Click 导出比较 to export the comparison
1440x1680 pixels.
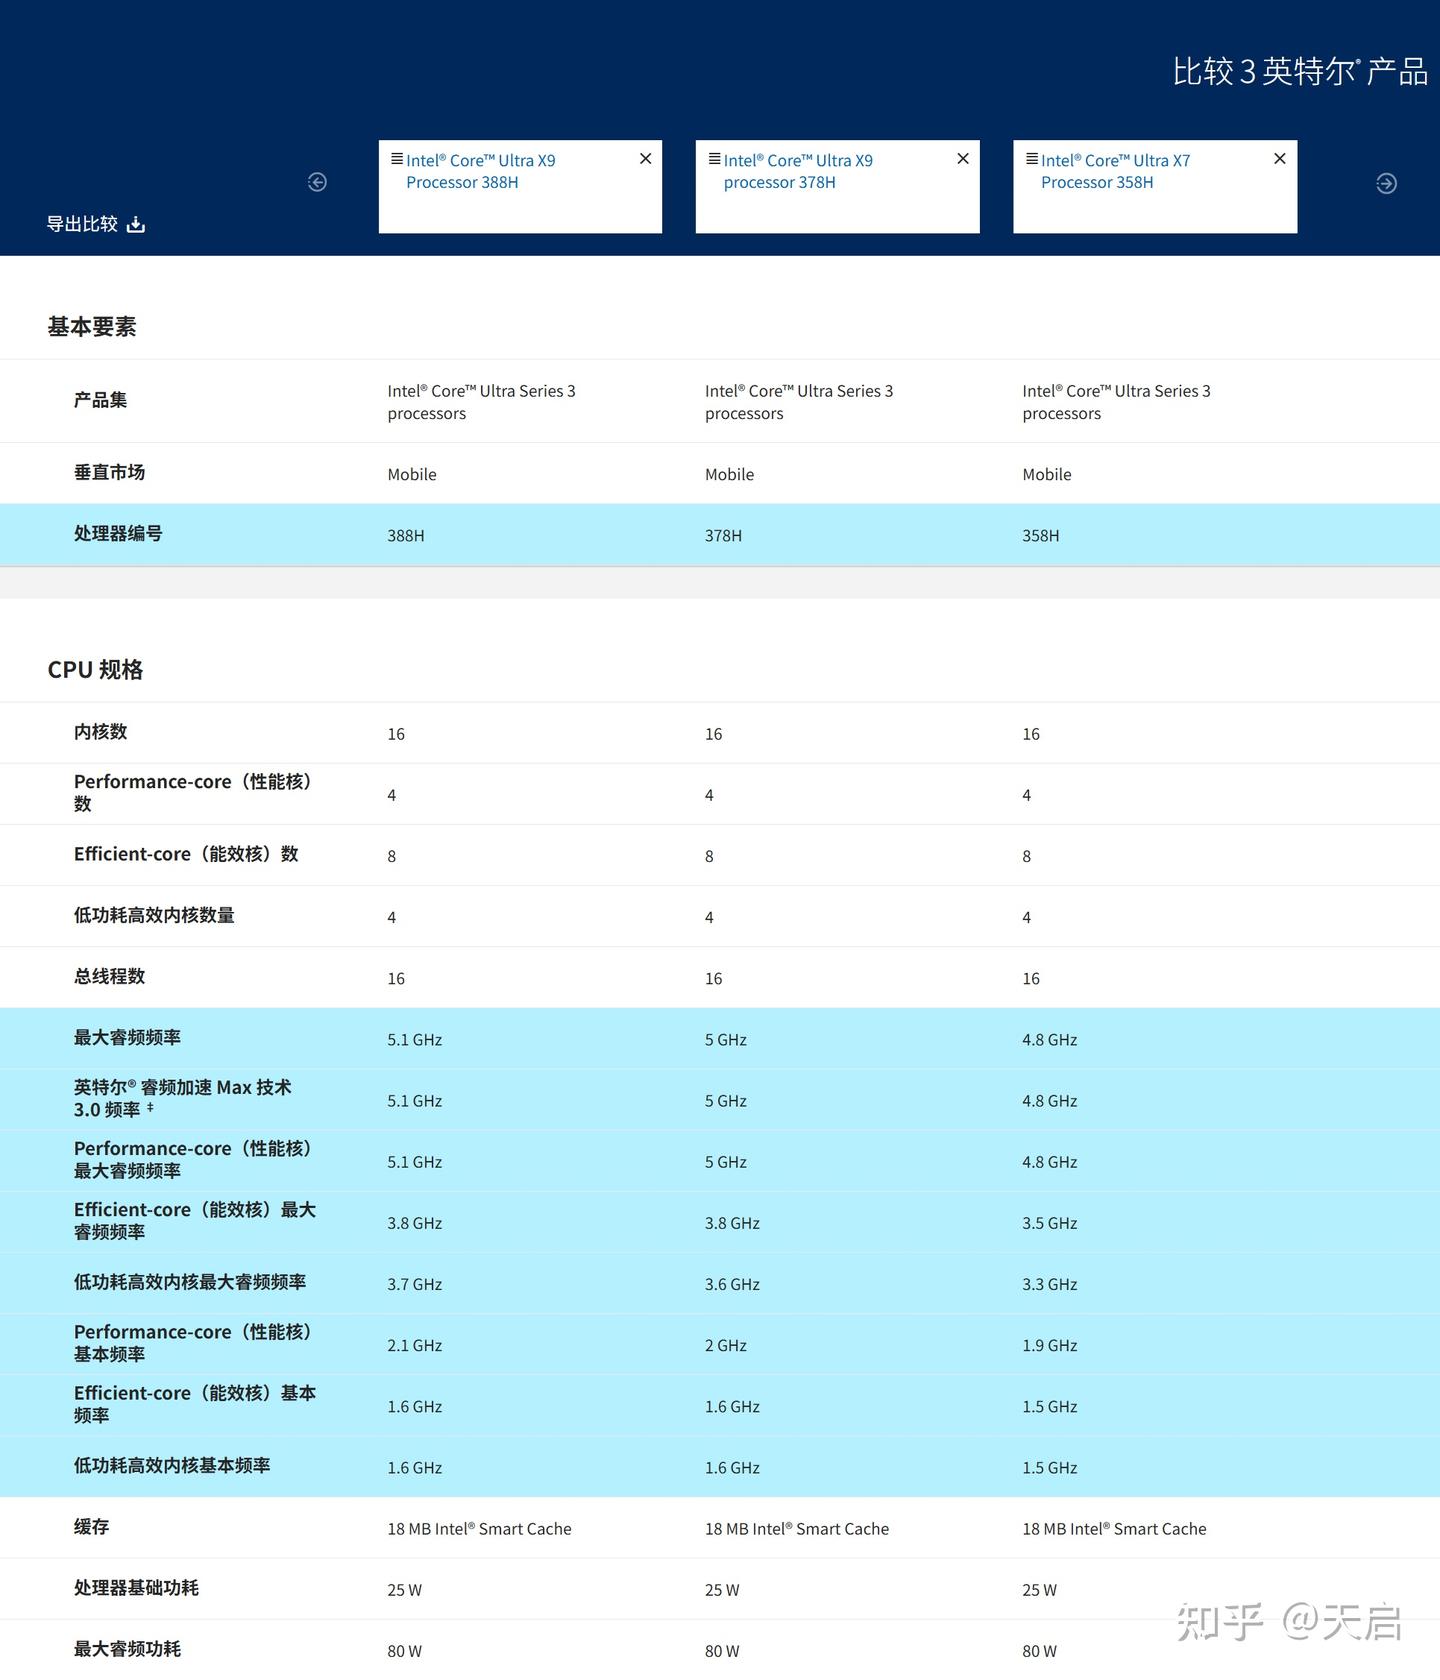coord(96,224)
